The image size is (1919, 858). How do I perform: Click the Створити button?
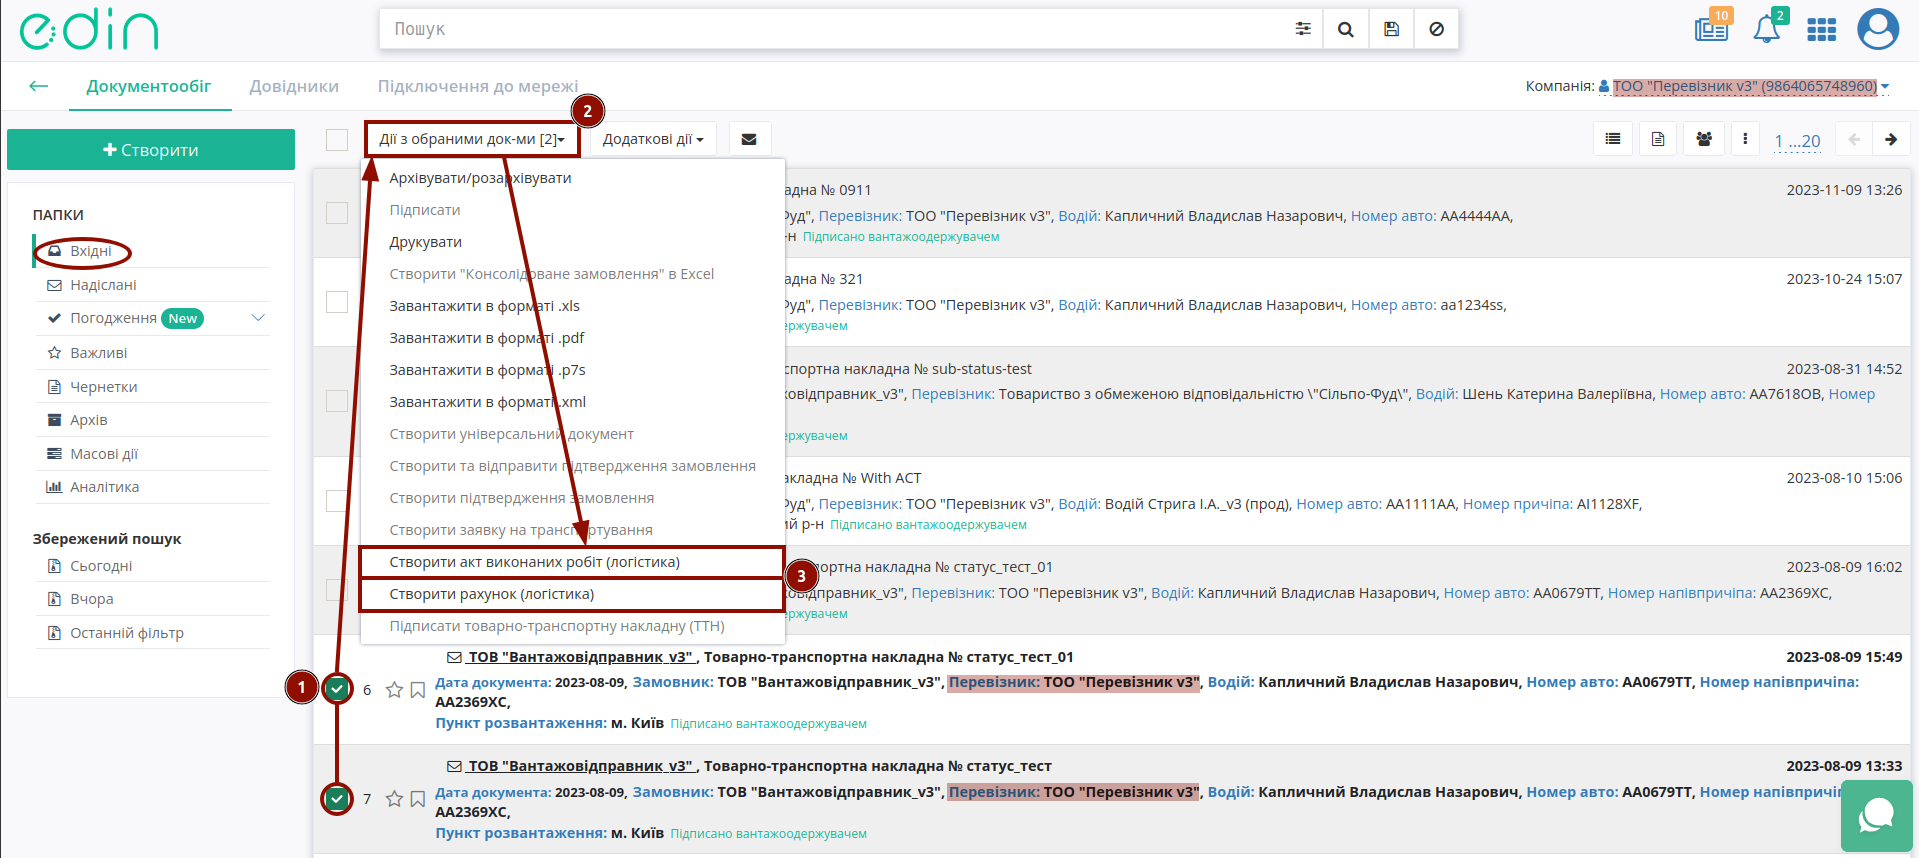point(151,150)
